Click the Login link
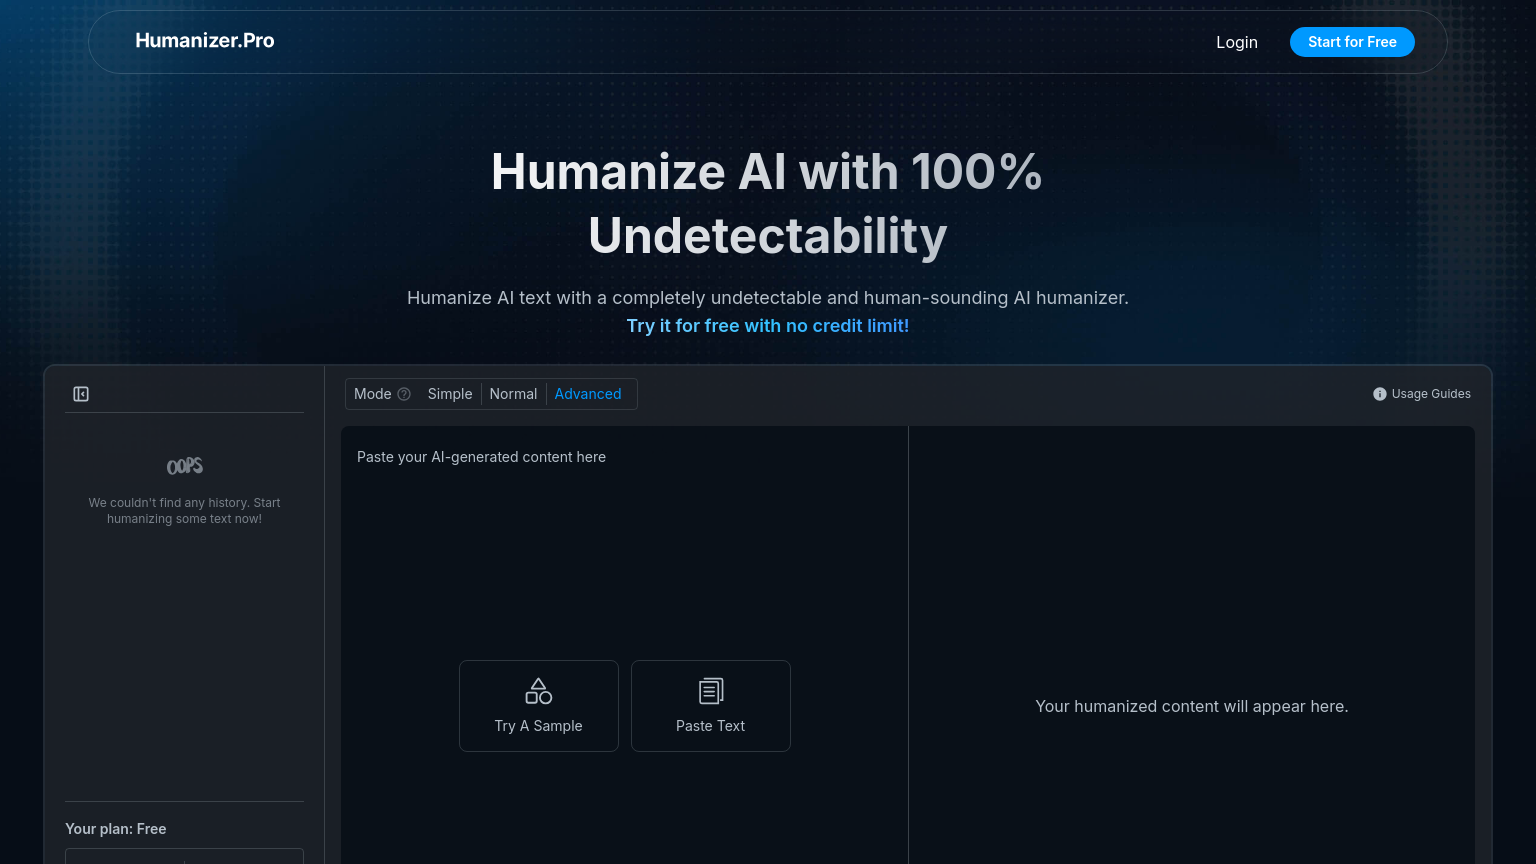1536x864 pixels. 1237,42
